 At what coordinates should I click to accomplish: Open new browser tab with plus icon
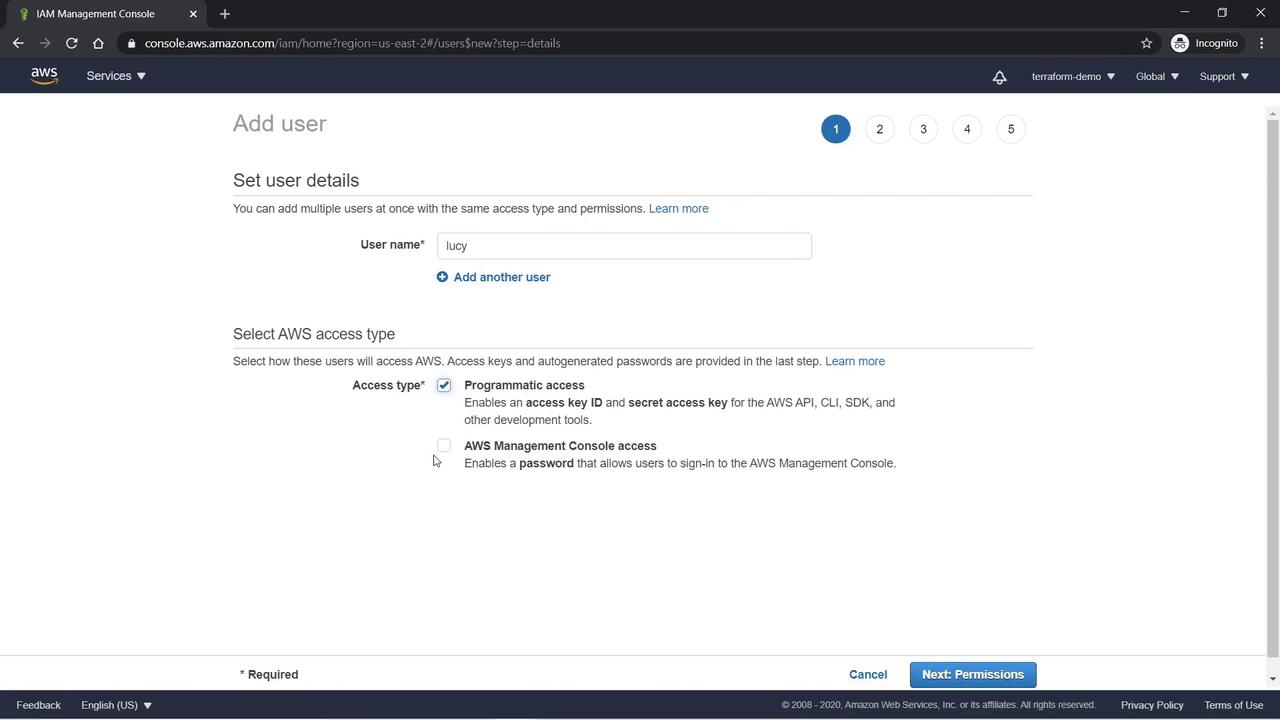225,14
